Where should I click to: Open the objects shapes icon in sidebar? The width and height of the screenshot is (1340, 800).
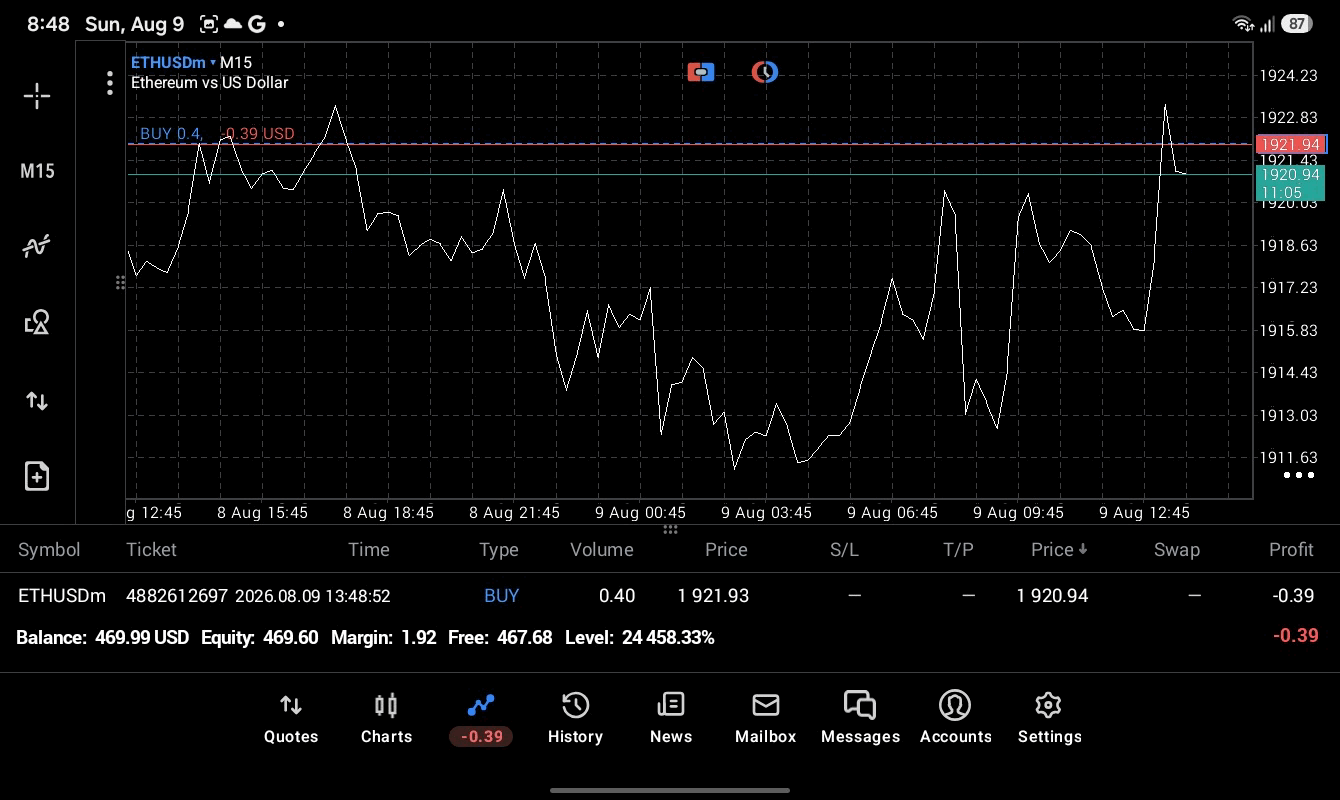[x=37, y=322]
